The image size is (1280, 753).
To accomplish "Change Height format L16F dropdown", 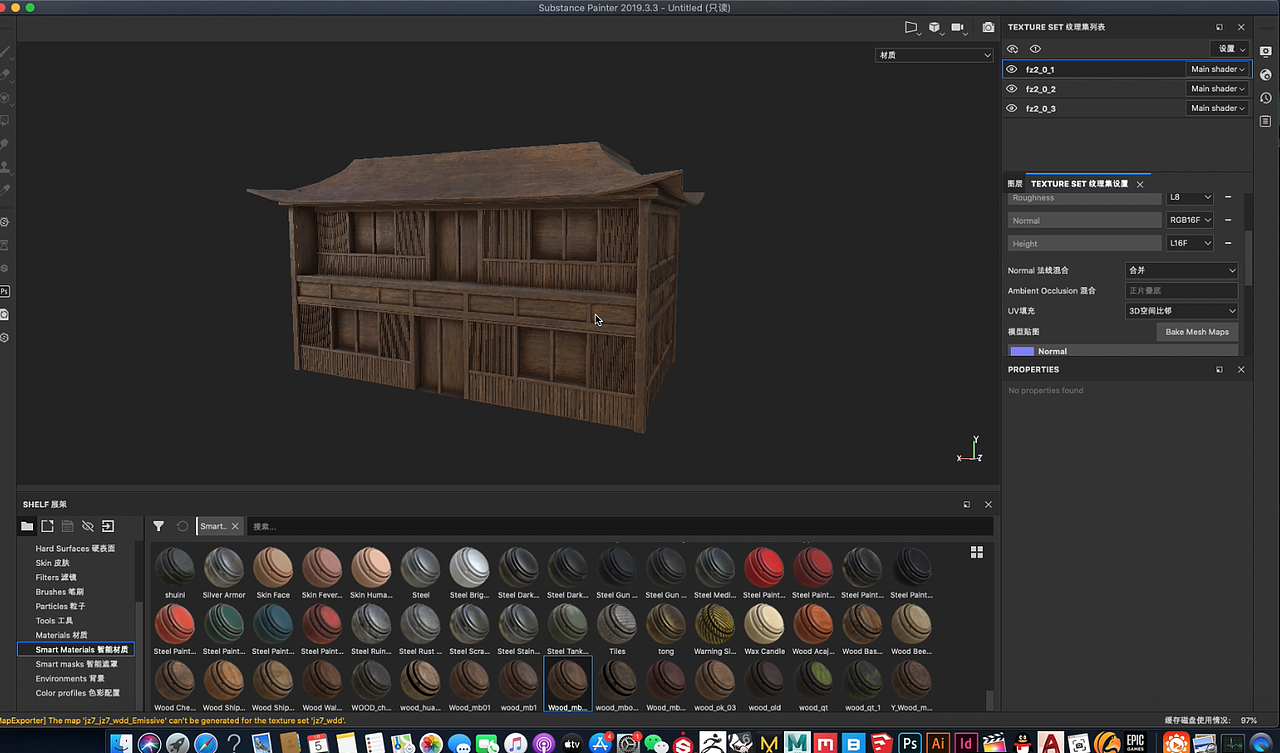I will click(x=1190, y=243).
